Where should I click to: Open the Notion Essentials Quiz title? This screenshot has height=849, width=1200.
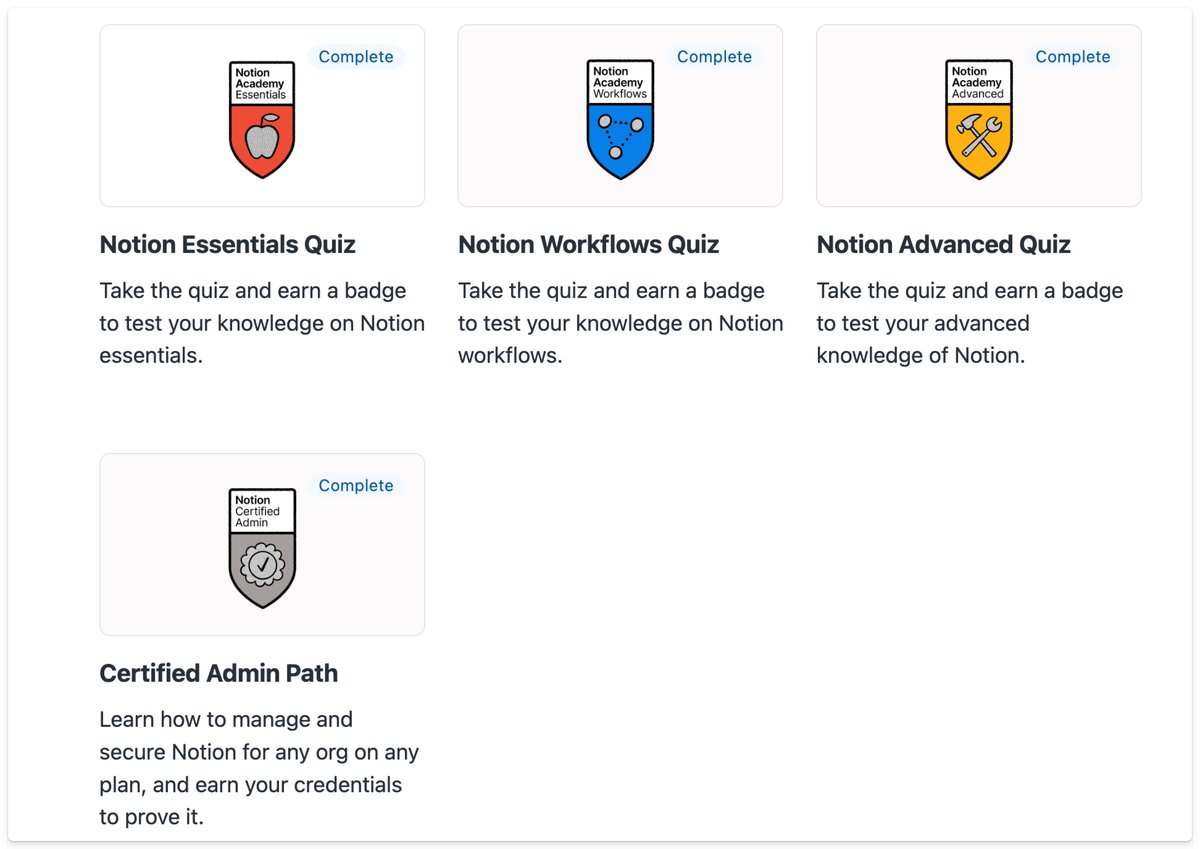click(x=227, y=245)
